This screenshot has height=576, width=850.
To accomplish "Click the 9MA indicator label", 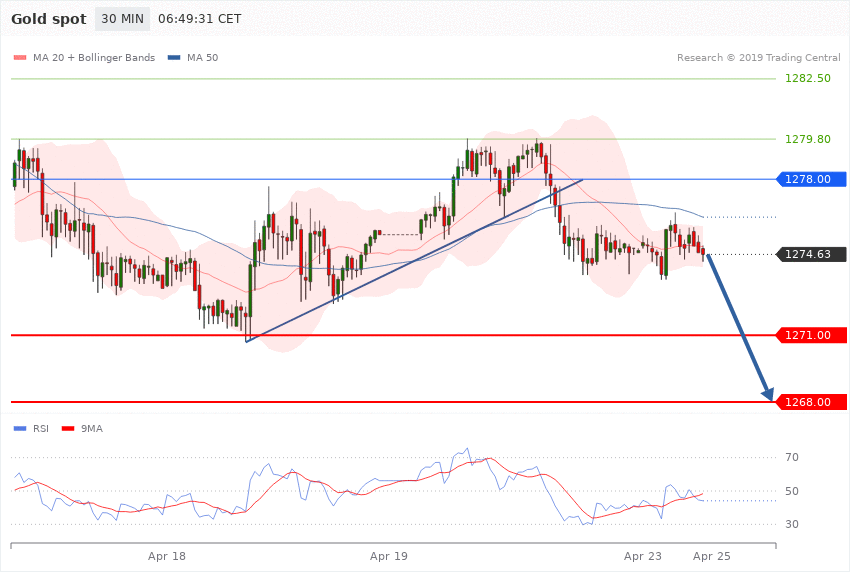I will click(92, 429).
